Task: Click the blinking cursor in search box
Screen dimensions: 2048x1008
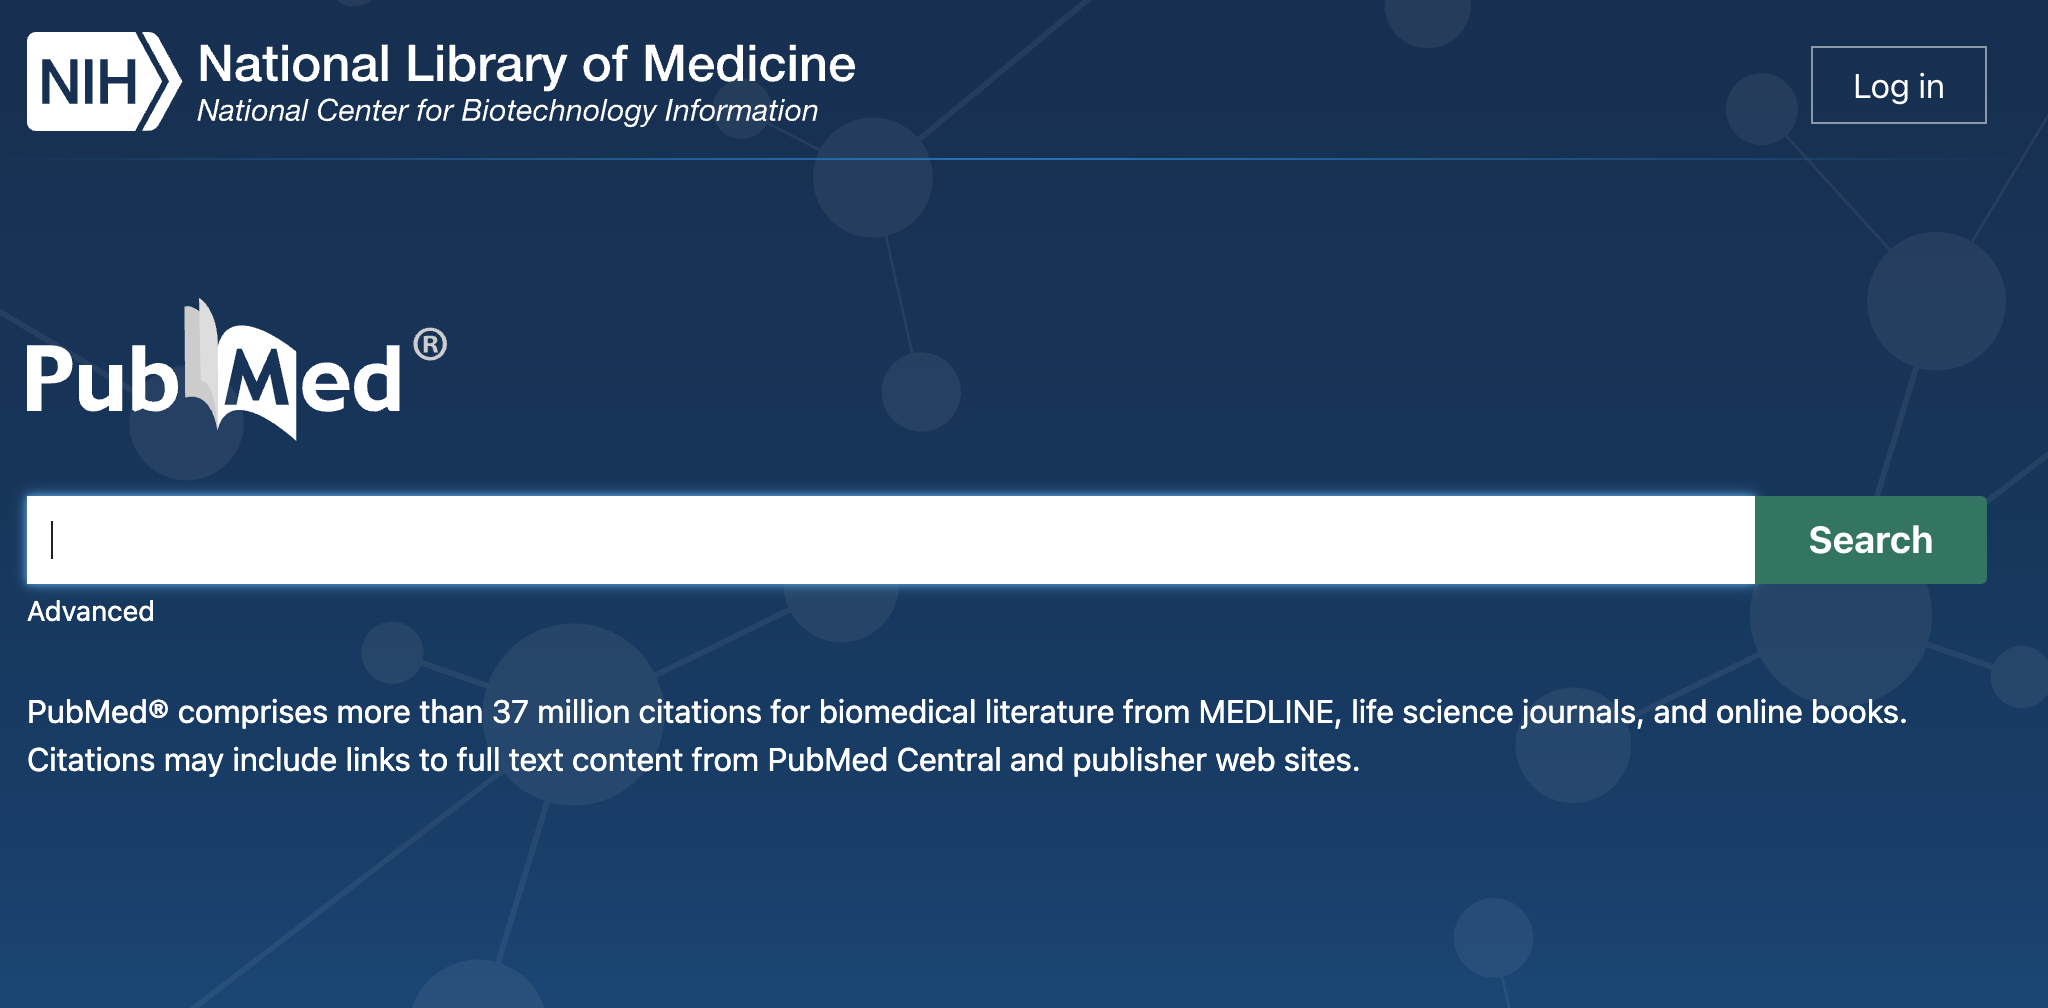Action: click(x=52, y=540)
